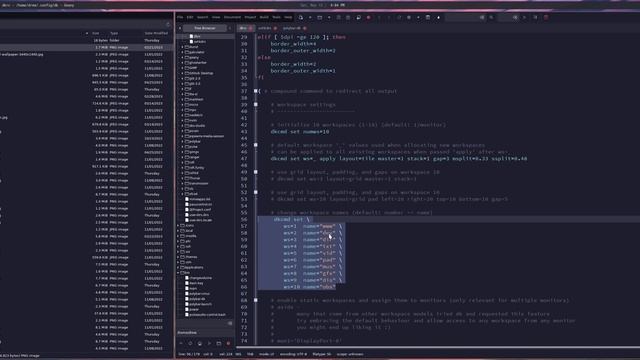
Task: Close the sxhkdrc editor tab
Action: pyautogui.click(x=275, y=28)
